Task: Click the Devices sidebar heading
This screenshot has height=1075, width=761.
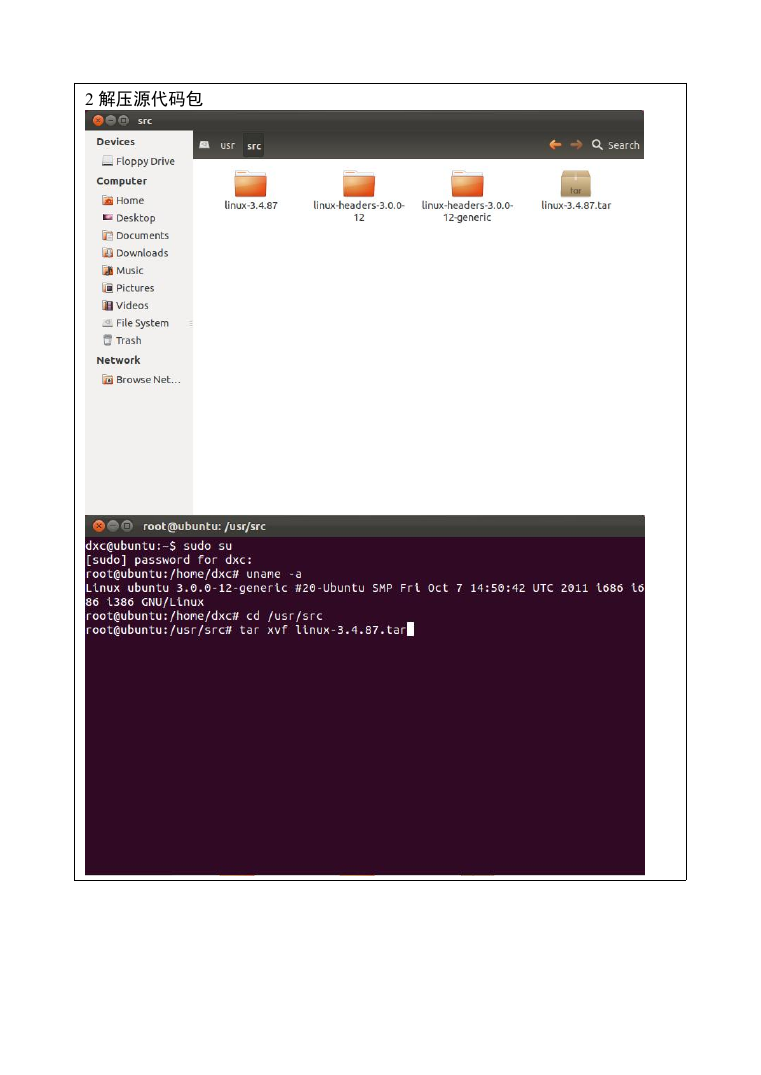Action: point(115,142)
